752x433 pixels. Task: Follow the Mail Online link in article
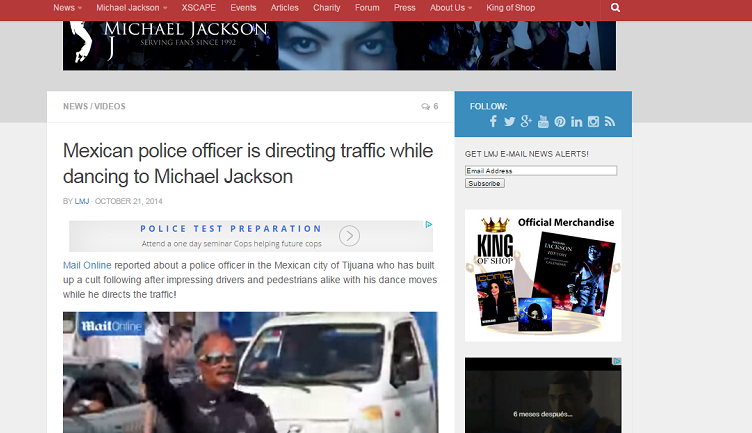tap(87, 265)
